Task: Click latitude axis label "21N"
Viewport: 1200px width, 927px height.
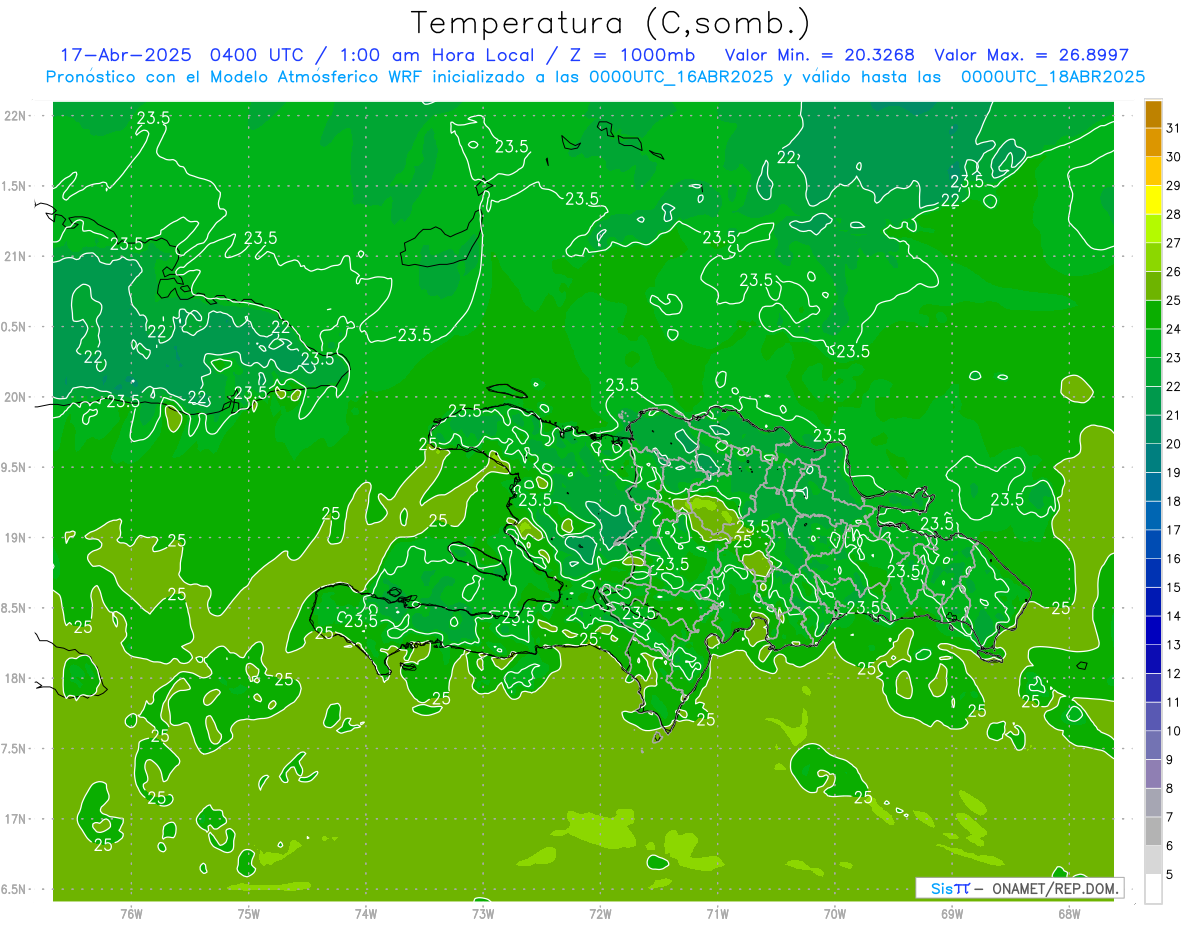Action: tap(14, 257)
